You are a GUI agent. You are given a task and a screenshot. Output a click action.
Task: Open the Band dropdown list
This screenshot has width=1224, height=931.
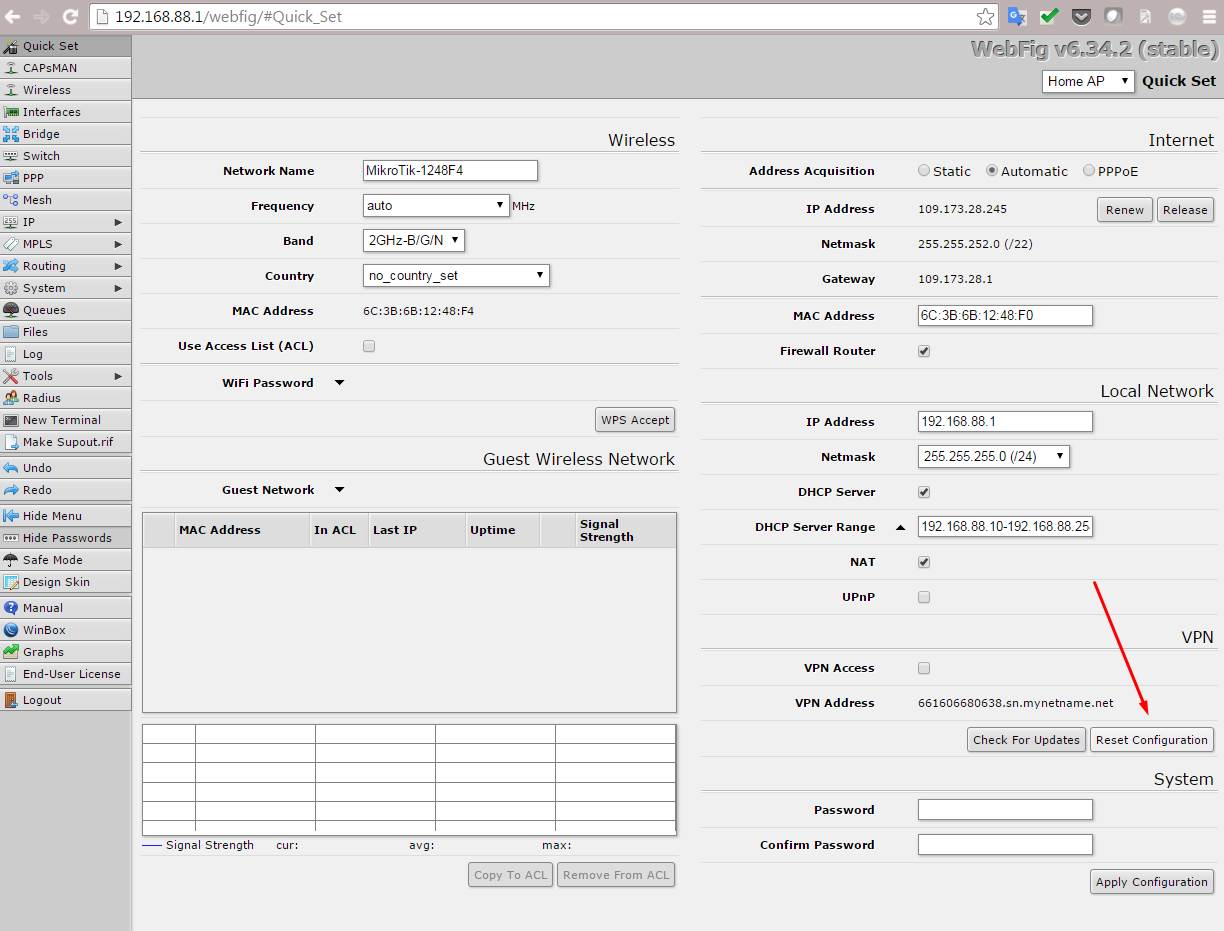coord(413,241)
